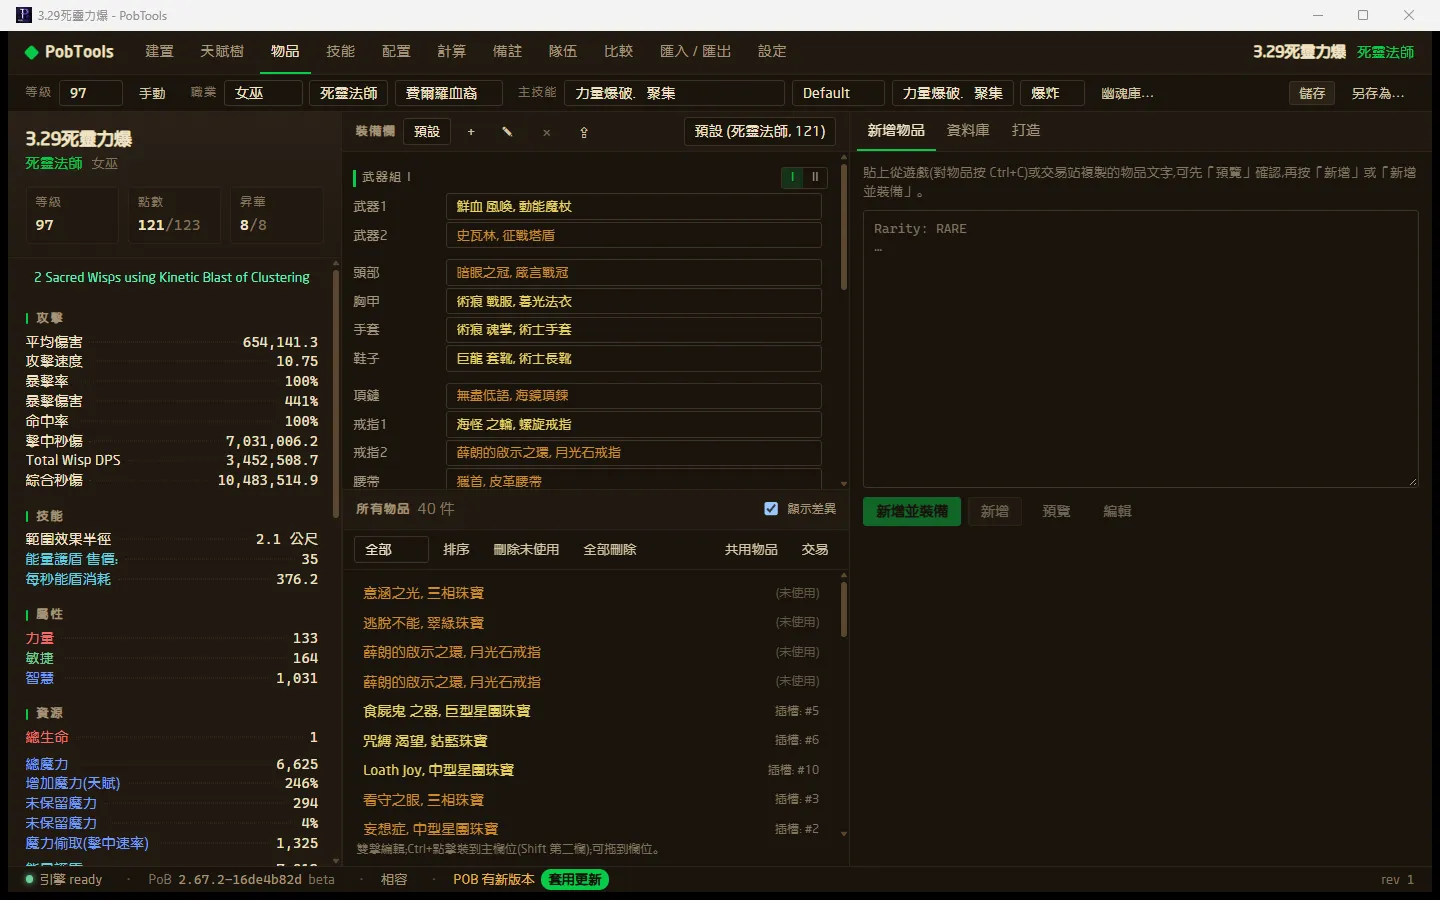Image resolution: width=1440 pixels, height=900 pixels.
Task: Open the 費爾羅血裔 bloodline dropdown
Action: point(448,93)
